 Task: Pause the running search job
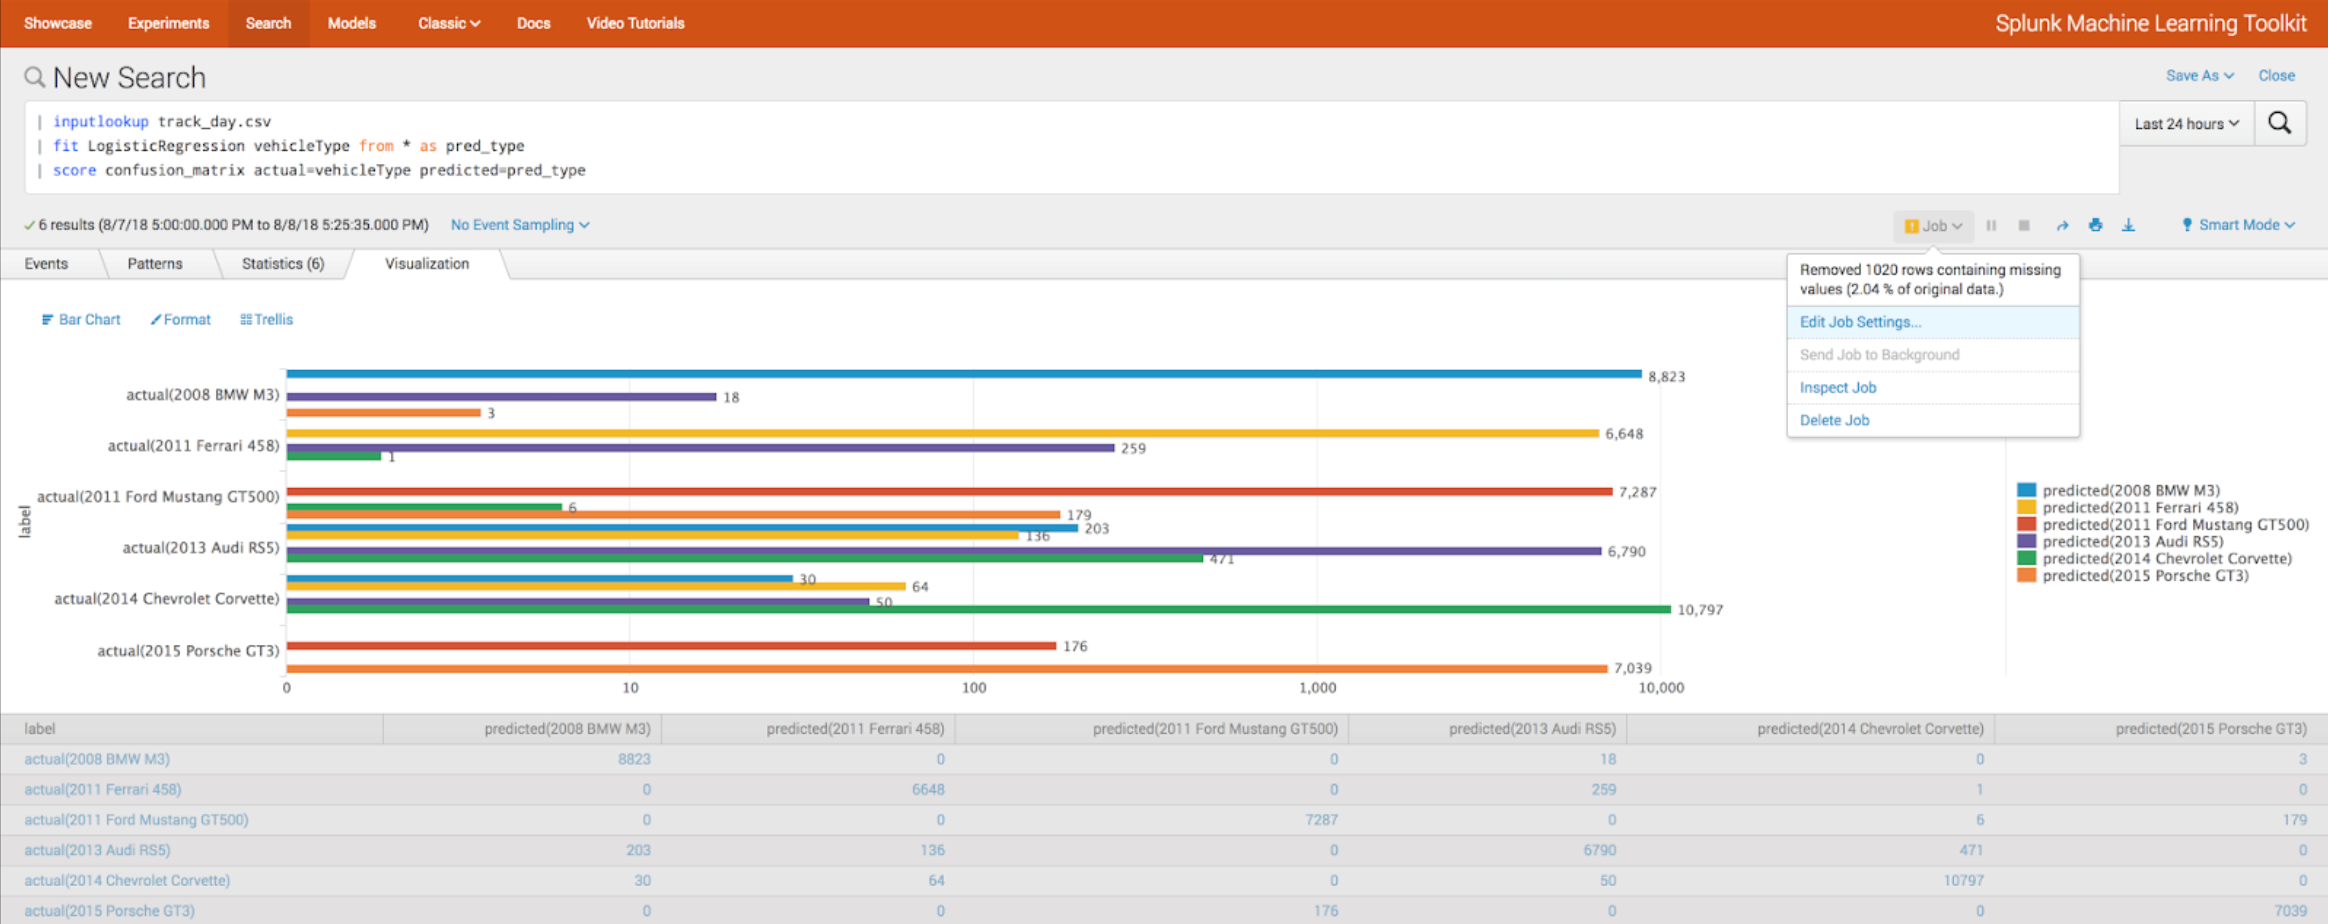1990,225
